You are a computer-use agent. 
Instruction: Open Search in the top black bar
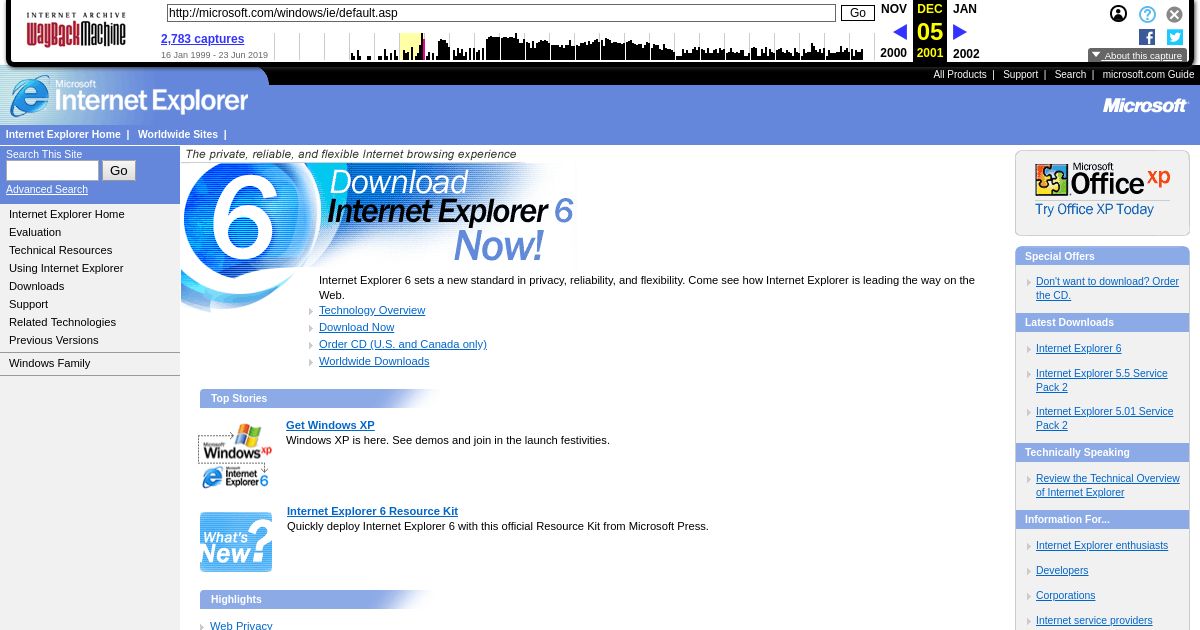[x=1070, y=75]
